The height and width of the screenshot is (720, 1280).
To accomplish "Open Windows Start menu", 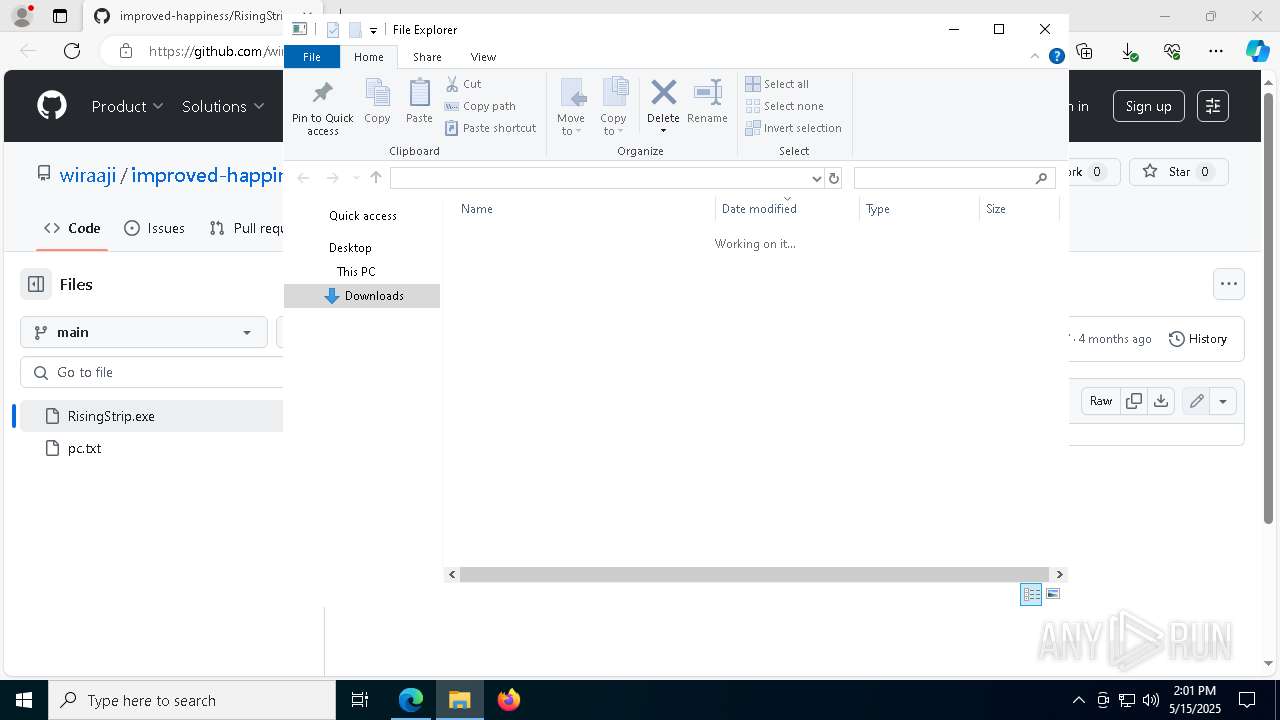I will pos(24,700).
